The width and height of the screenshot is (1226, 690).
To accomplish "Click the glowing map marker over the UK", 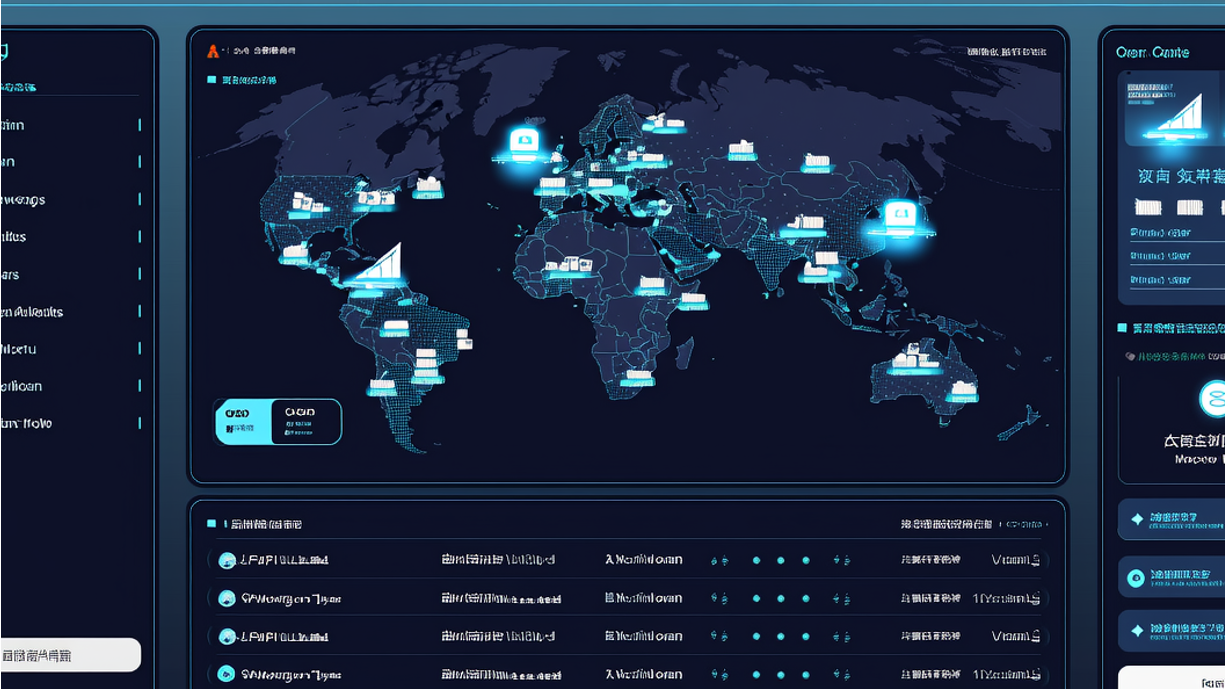I will point(523,141).
